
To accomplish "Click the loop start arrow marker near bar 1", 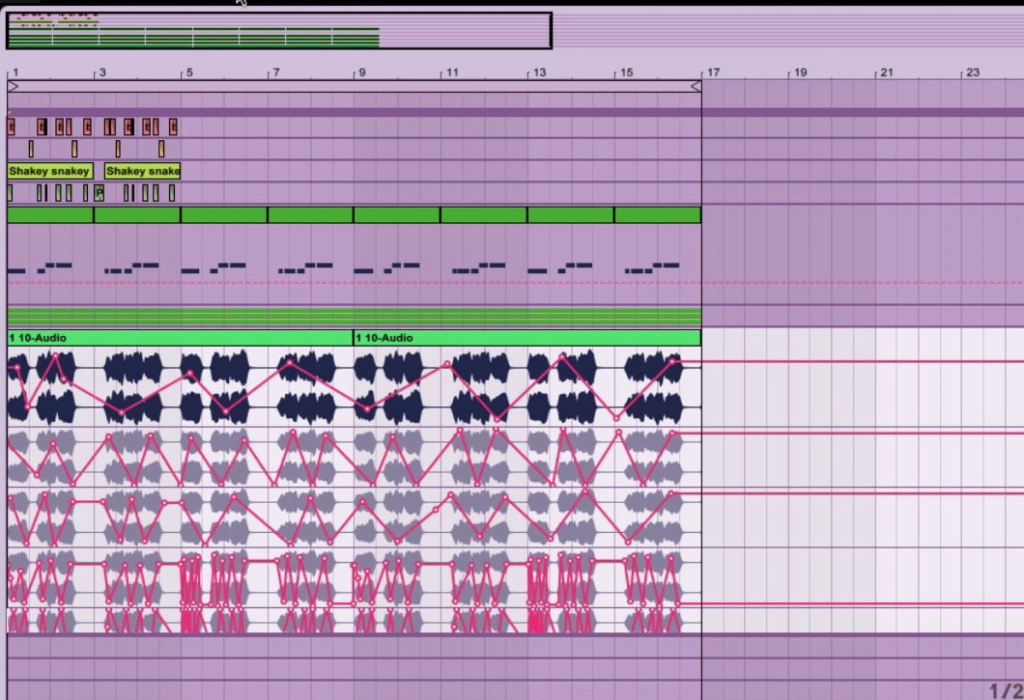I will click(x=12, y=87).
